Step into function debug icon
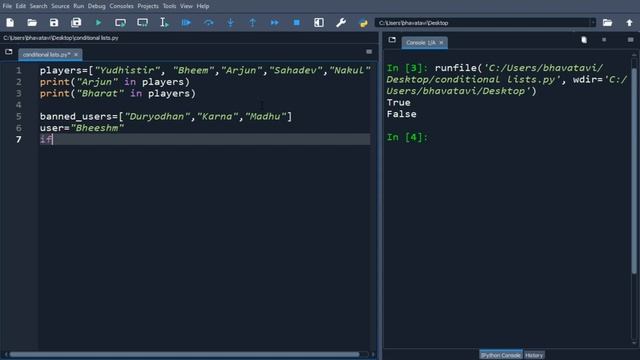Image resolution: width=640 pixels, height=360 pixels. pyautogui.click(x=231, y=23)
